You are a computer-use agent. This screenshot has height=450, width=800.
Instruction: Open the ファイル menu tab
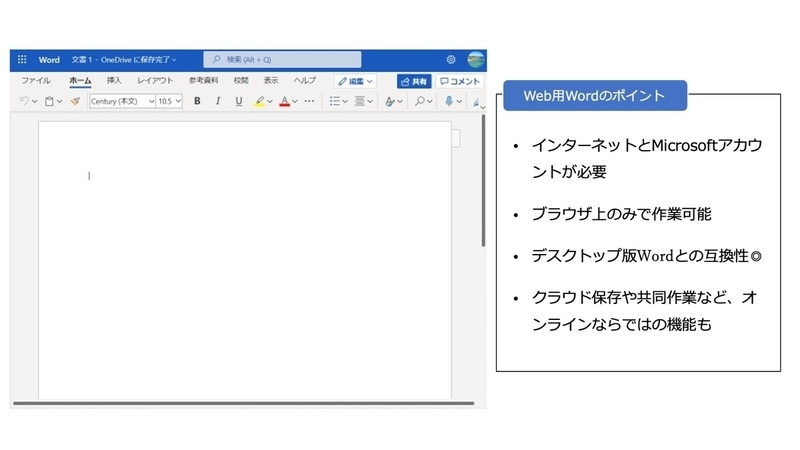click(36, 81)
